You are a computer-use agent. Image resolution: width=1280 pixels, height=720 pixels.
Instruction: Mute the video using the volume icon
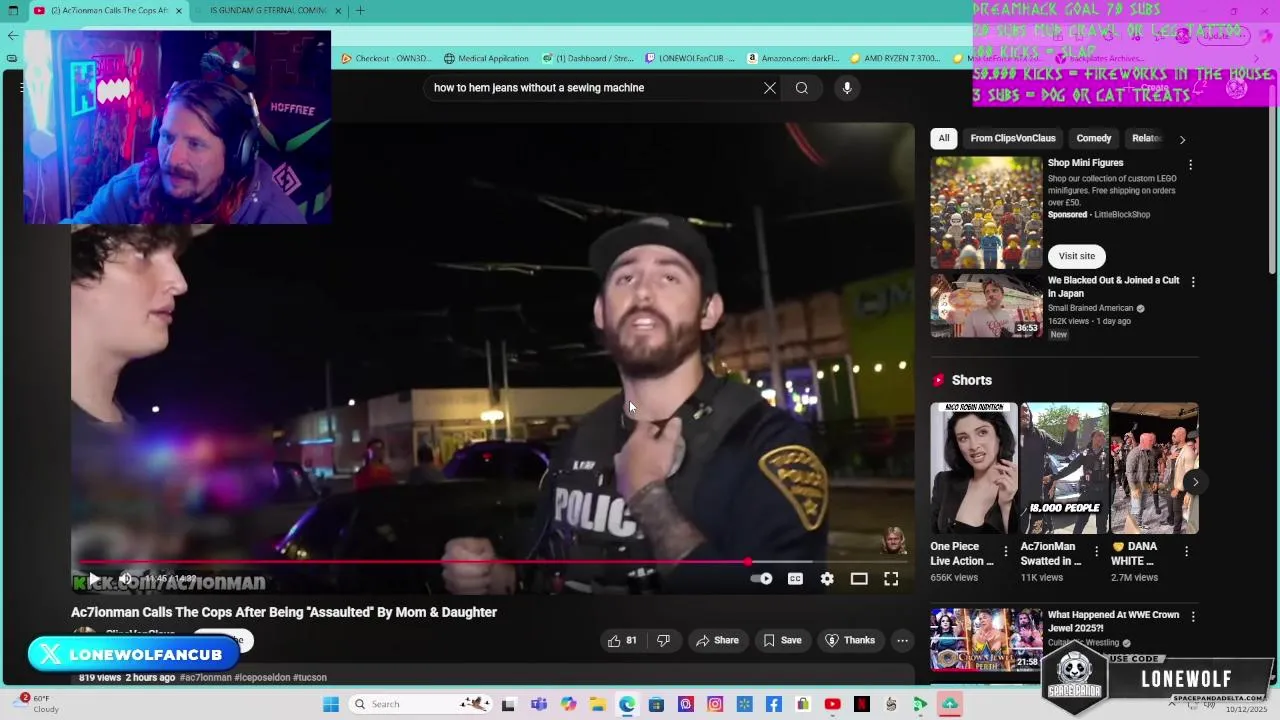[x=126, y=579]
